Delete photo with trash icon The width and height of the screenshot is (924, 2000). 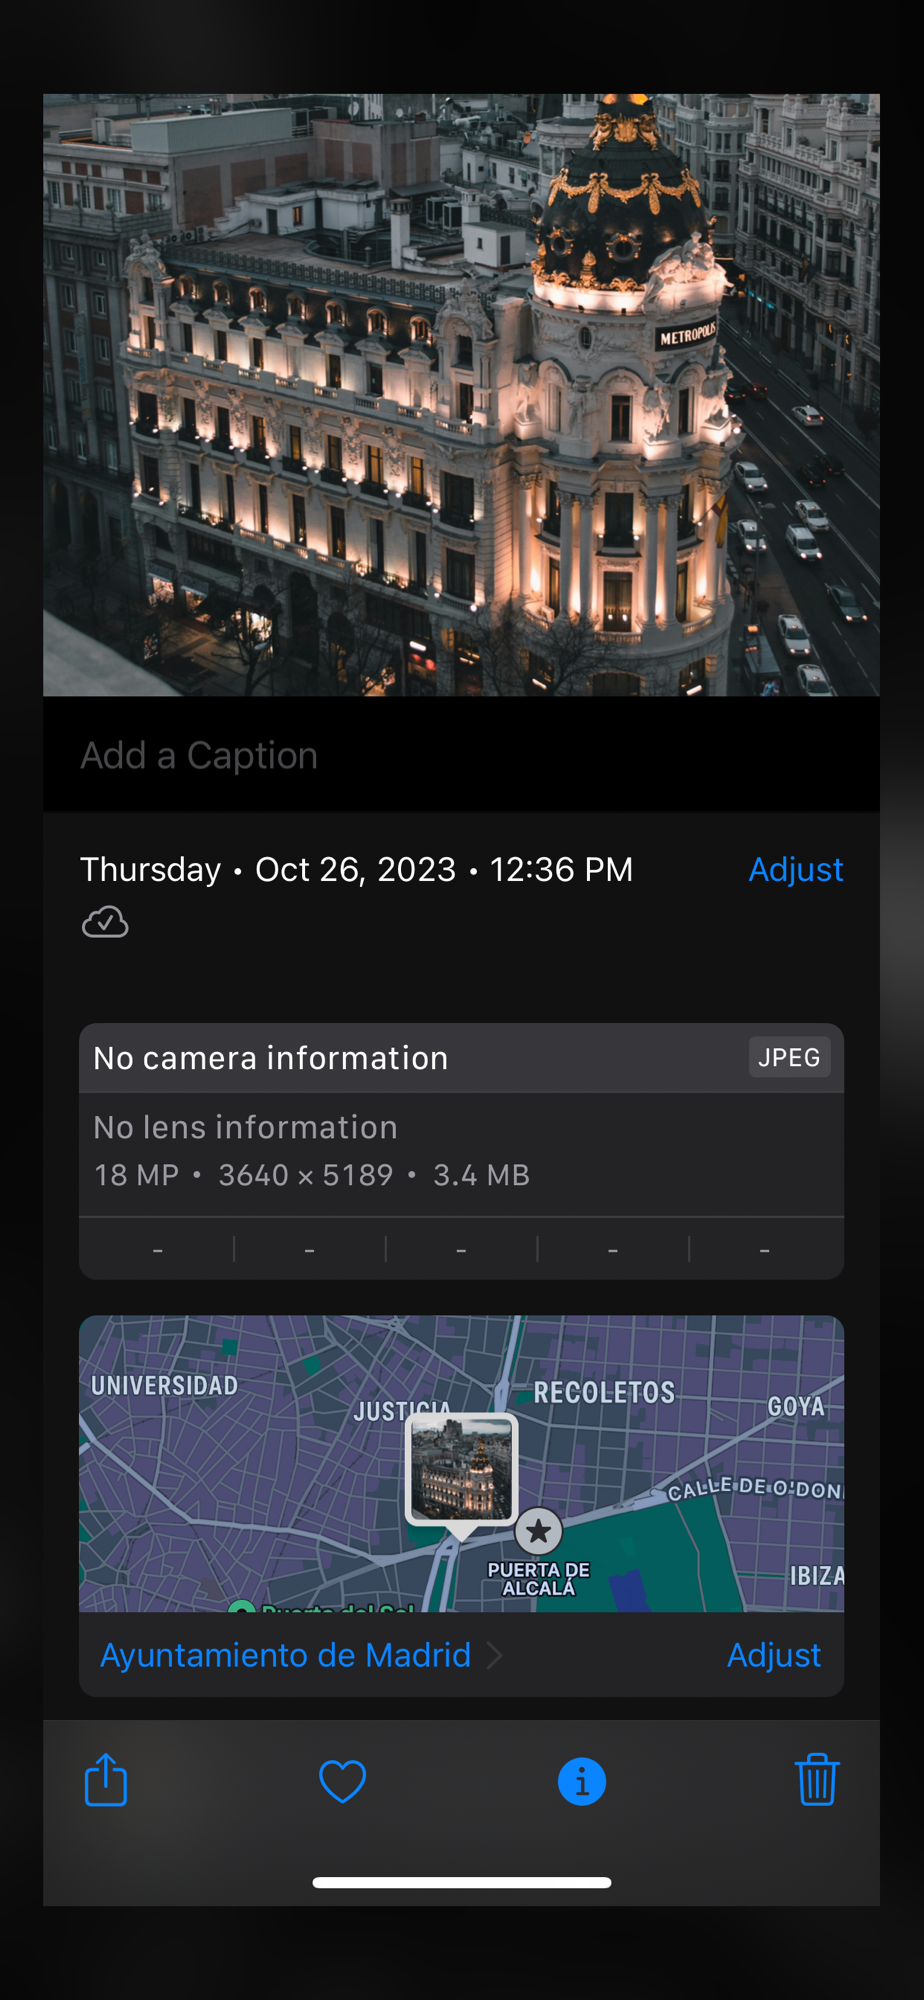(817, 1779)
